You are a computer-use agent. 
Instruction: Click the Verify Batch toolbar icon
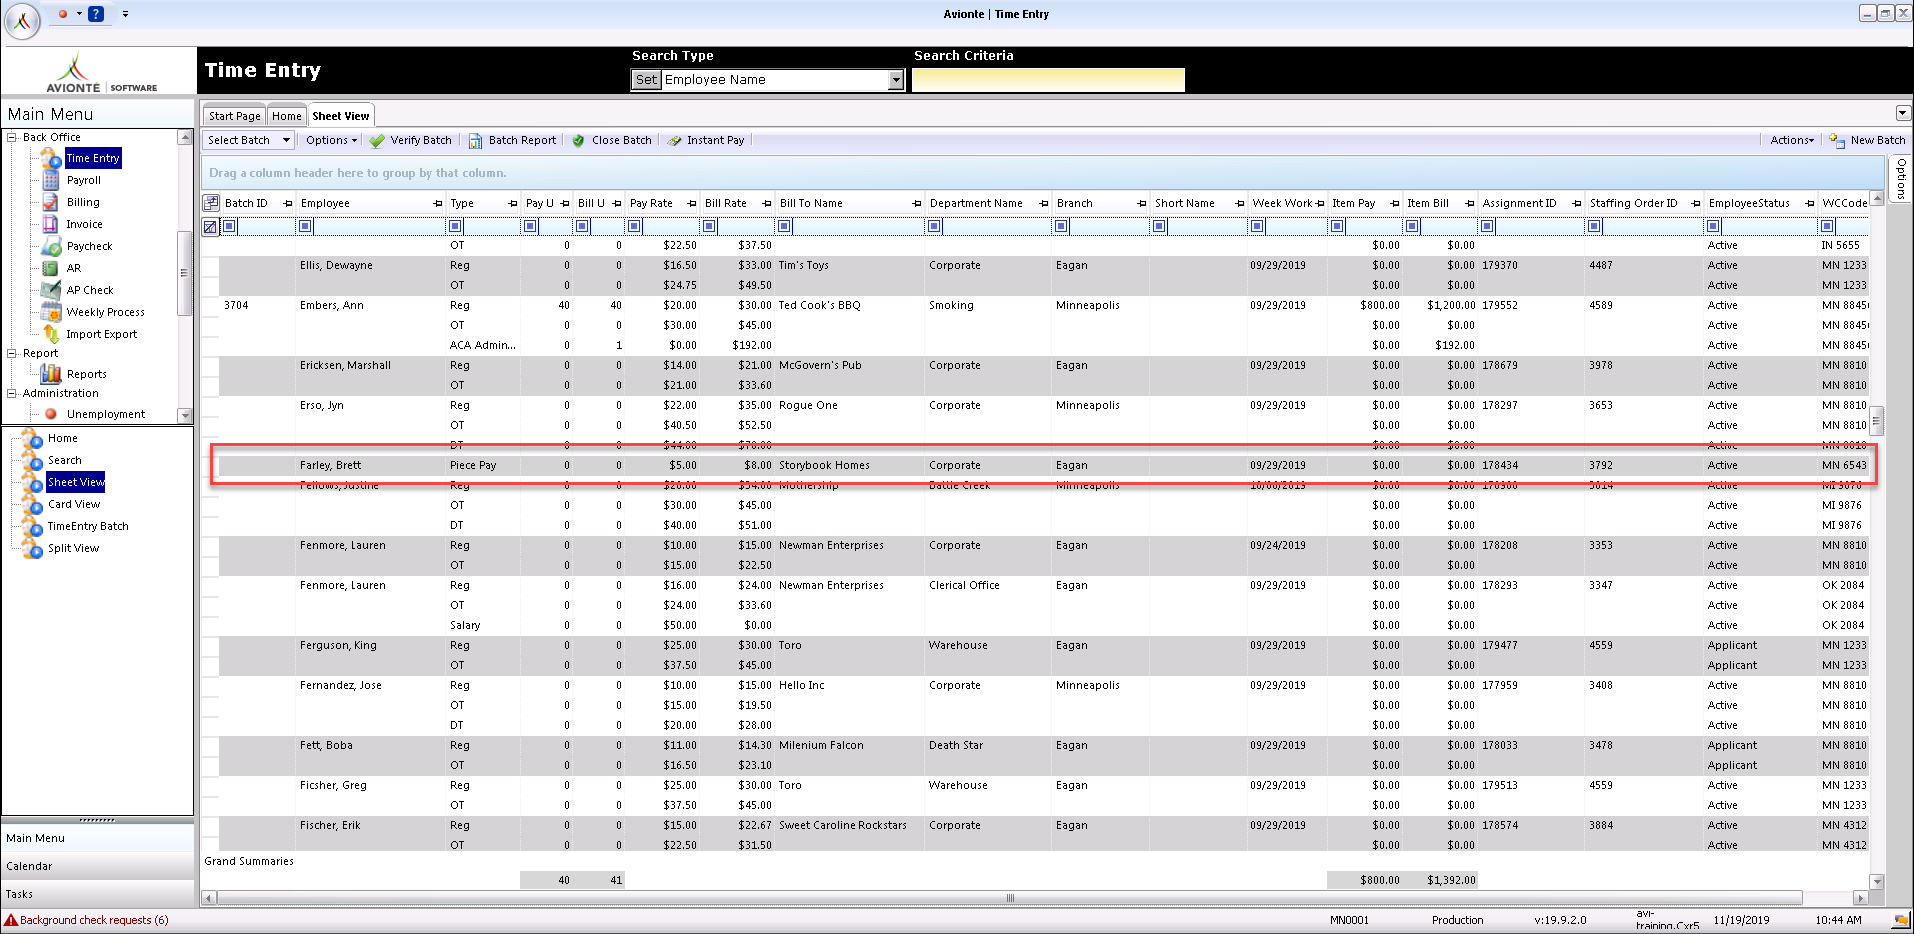pyautogui.click(x=377, y=140)
